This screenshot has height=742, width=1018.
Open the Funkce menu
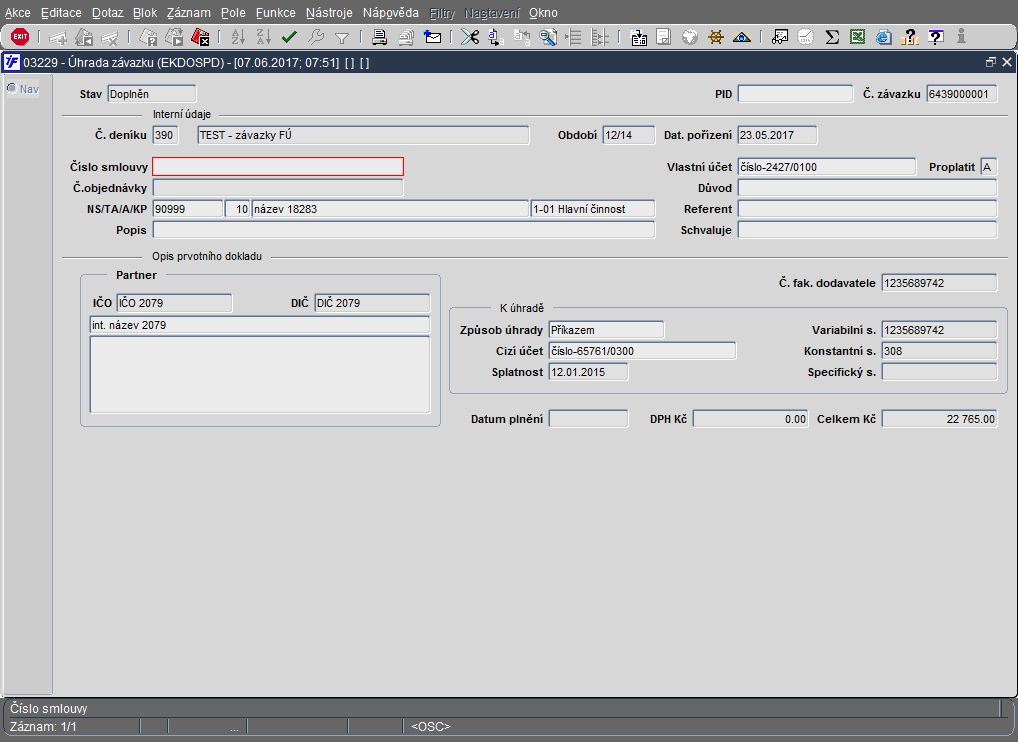tap(275, 13)
